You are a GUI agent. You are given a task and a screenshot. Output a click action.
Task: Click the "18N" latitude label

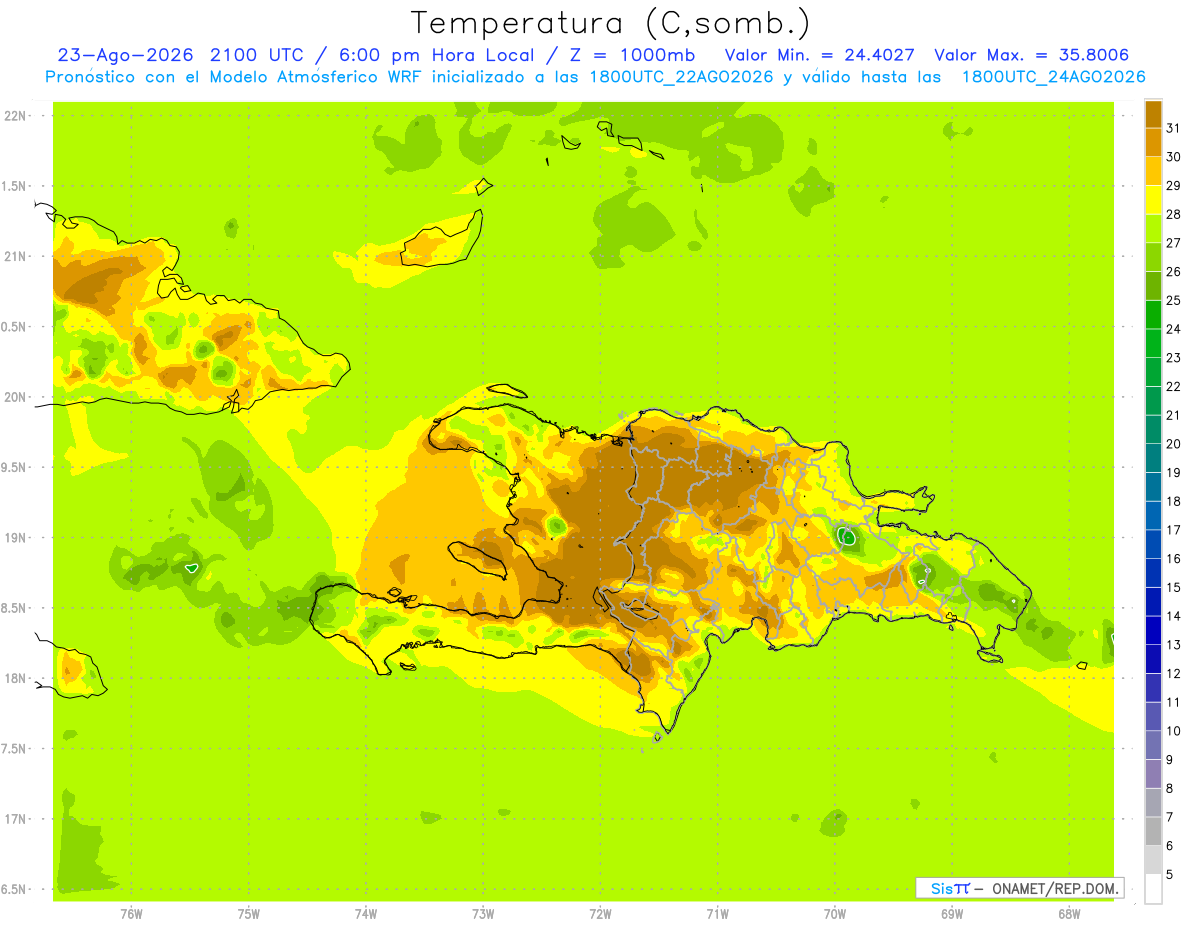pyautogui.click(x=15, y=678)
